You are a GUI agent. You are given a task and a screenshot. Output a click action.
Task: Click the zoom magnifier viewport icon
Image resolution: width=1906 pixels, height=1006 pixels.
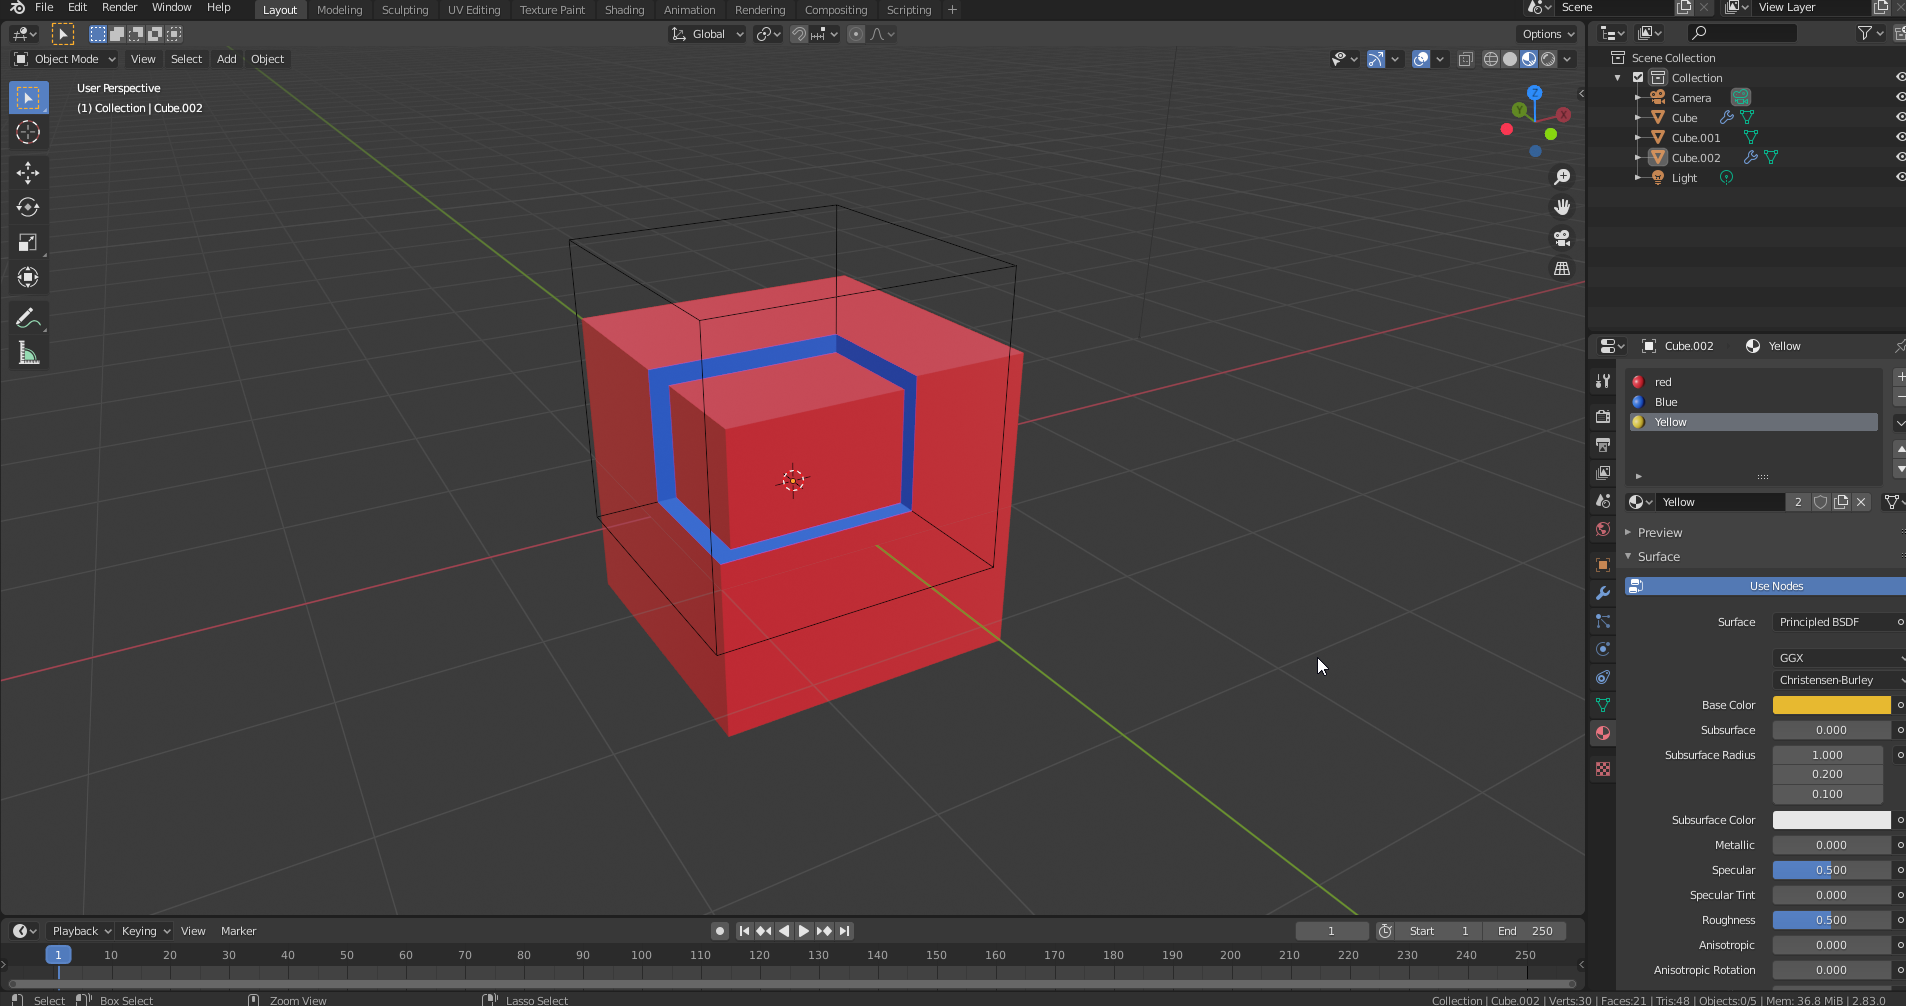click(x=1561, y=177)
